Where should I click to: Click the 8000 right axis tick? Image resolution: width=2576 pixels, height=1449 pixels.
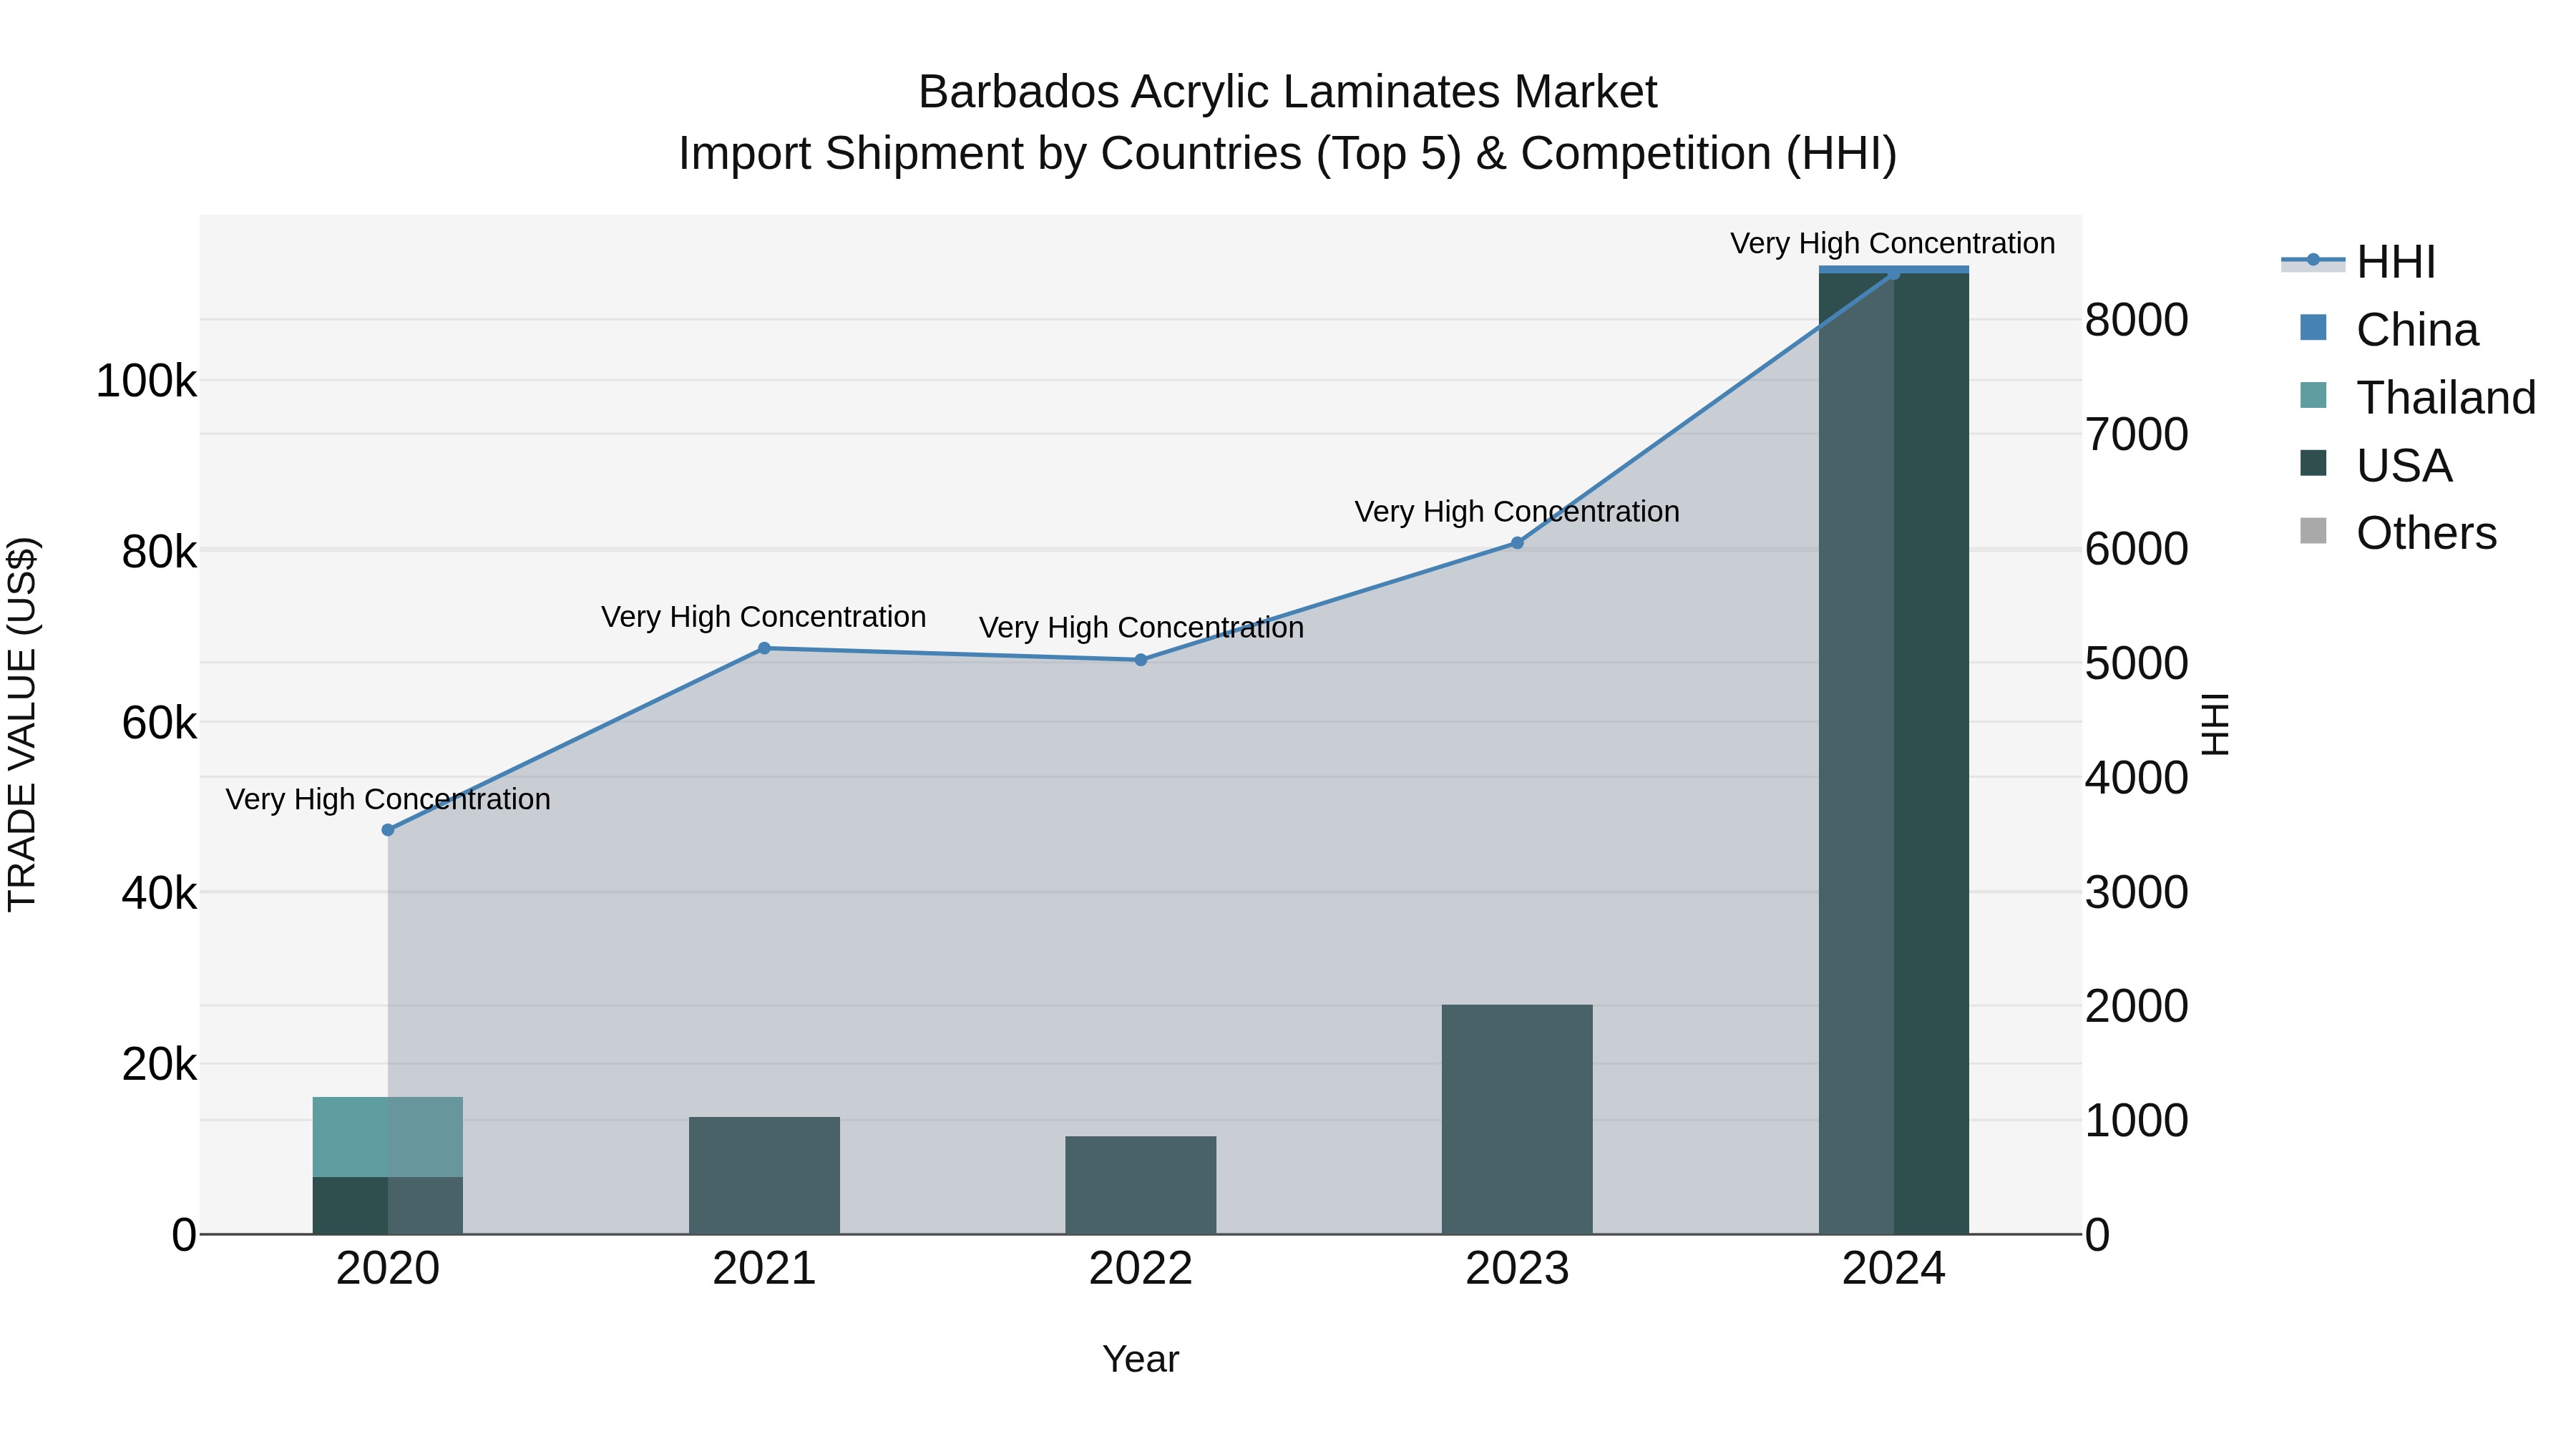pyautogui.click(x=2137, y=321)
